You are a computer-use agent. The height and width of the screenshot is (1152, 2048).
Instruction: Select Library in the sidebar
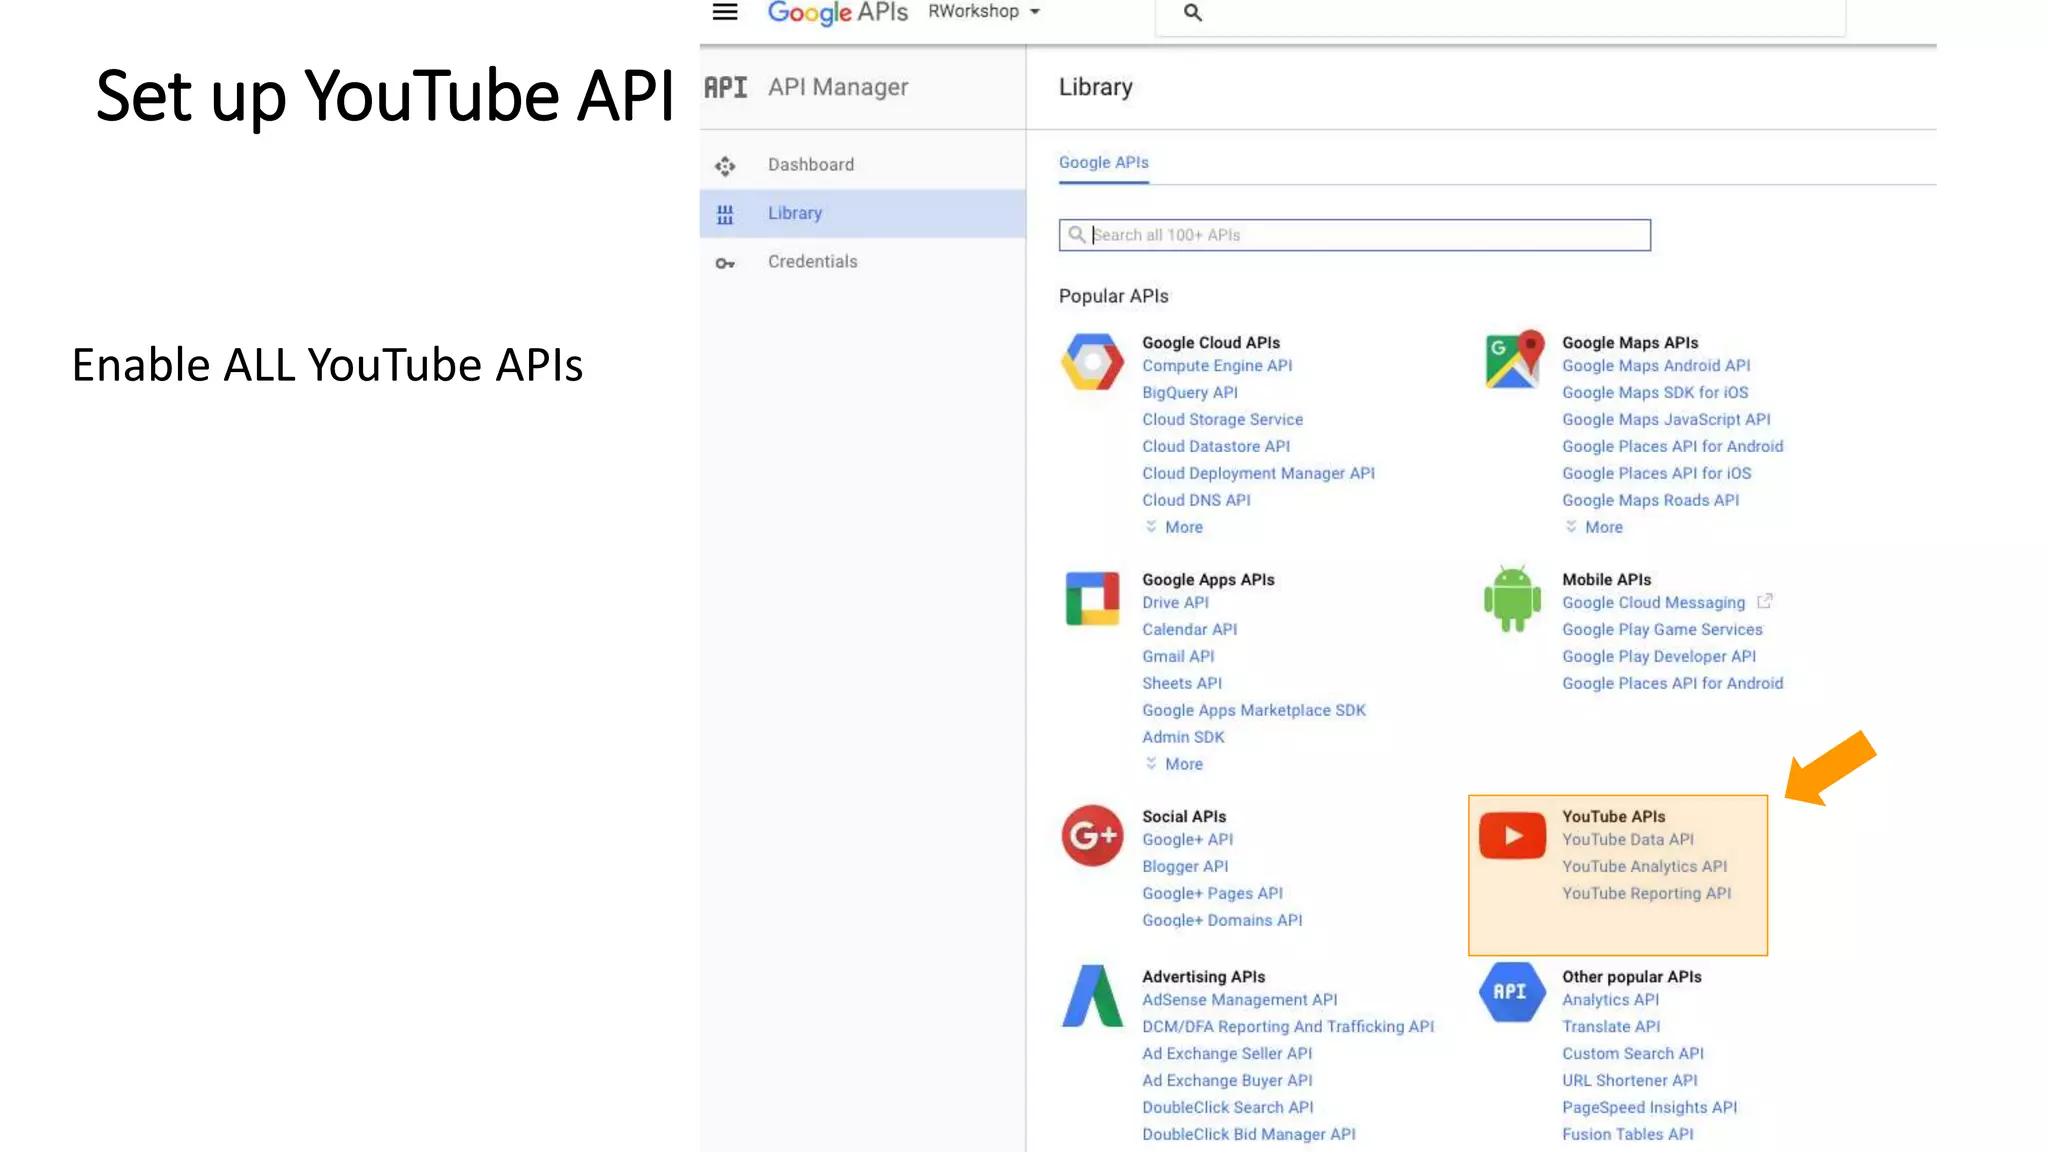862,213
